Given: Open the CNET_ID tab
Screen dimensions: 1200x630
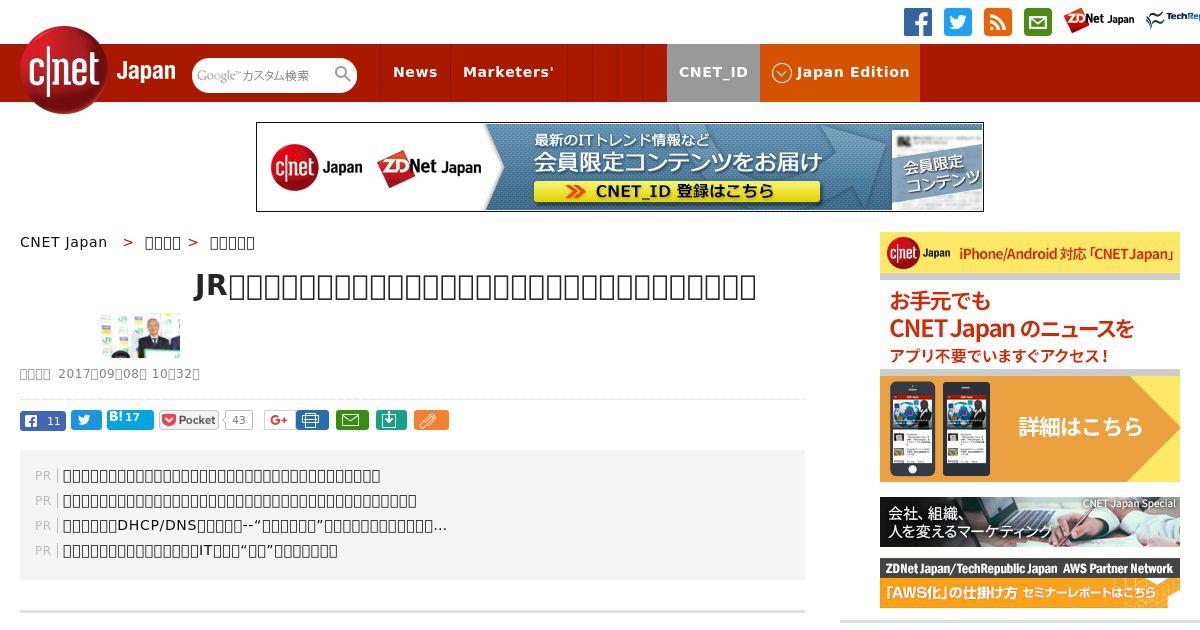Looking at the screenshot, I should [x=713, y=72].
